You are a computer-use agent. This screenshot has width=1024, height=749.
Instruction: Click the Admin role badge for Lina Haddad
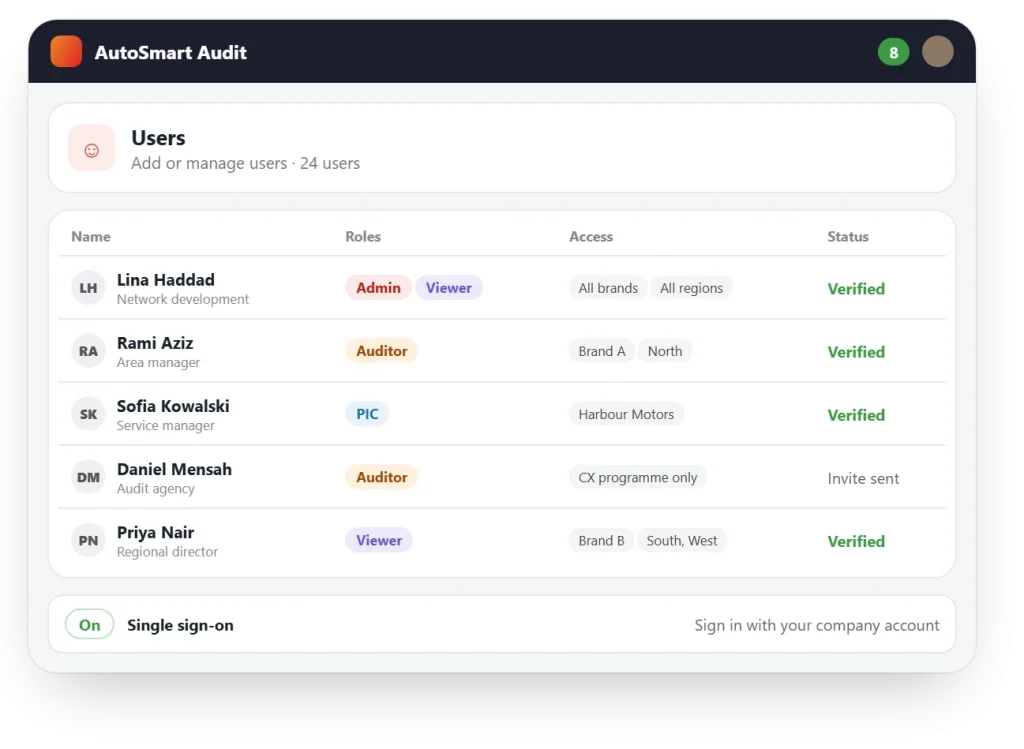[x=378, y=288]
